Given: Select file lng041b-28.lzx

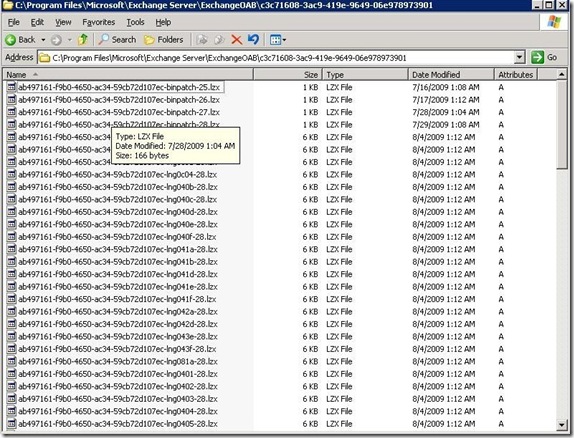Looking at the screenshot, I should pos(118,261).
